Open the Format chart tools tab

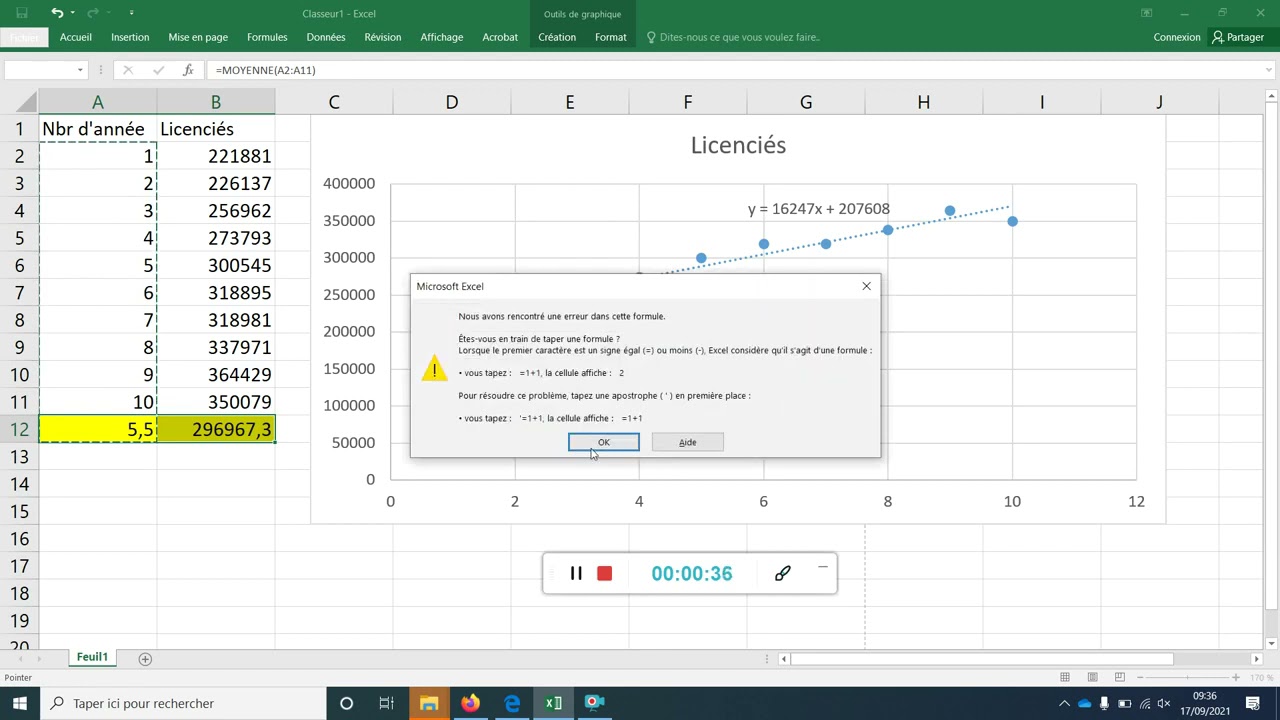click(611, 37)
